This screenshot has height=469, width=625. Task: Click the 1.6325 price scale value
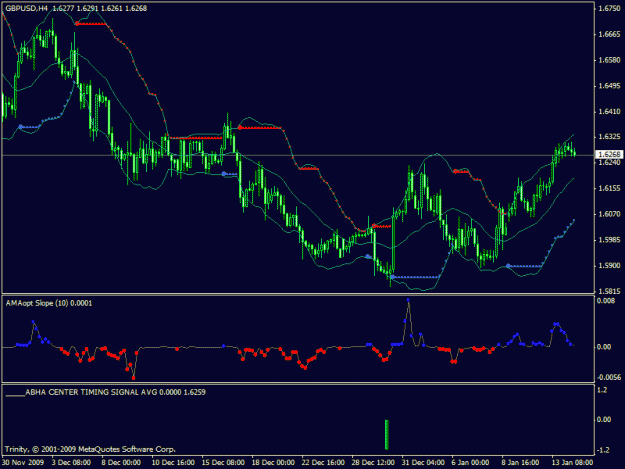(609, 137)
